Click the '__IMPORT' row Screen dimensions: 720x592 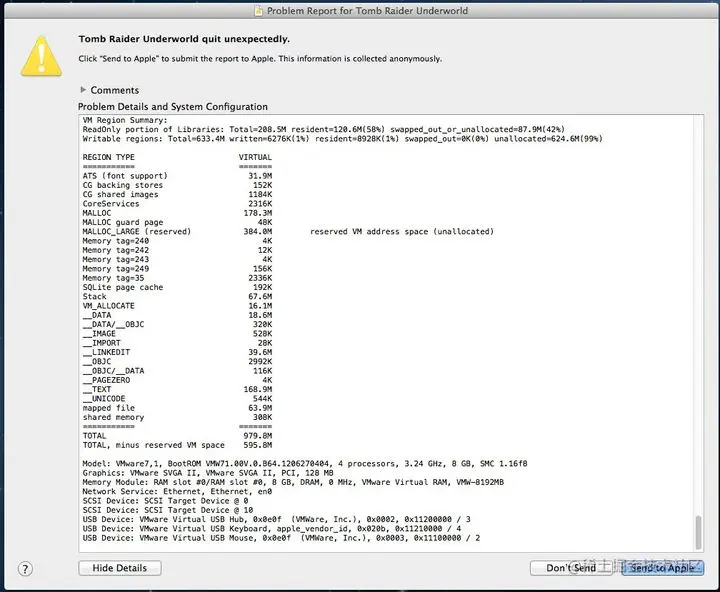[177, 343]
